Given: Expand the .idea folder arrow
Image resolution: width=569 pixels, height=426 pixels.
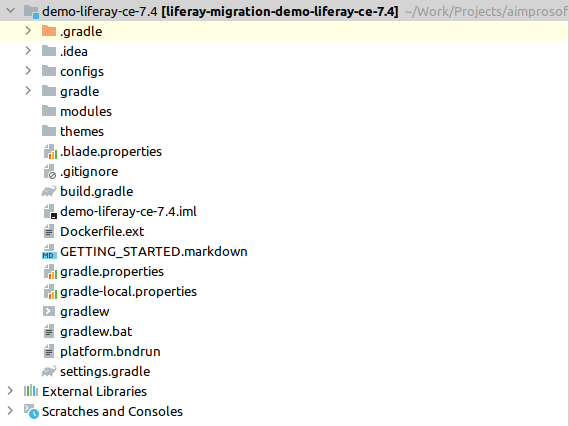Looking at the screenshot, I should coord(28,51).
